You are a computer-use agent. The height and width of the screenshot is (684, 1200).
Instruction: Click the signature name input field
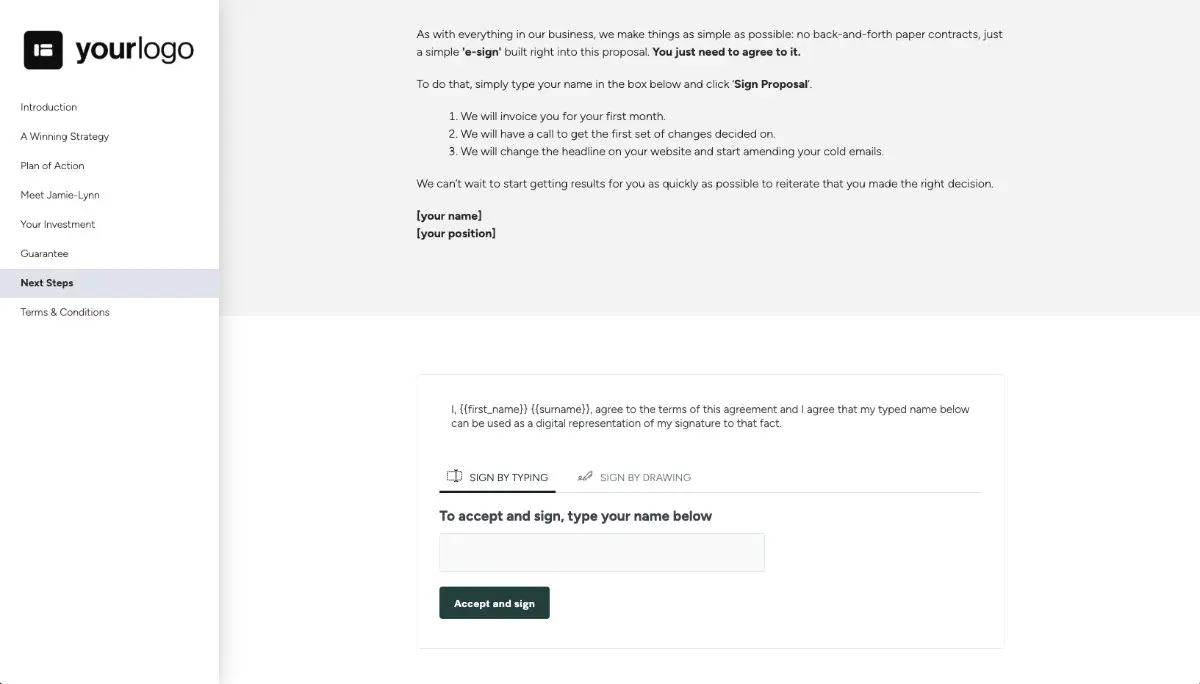(x=600, y=551)
